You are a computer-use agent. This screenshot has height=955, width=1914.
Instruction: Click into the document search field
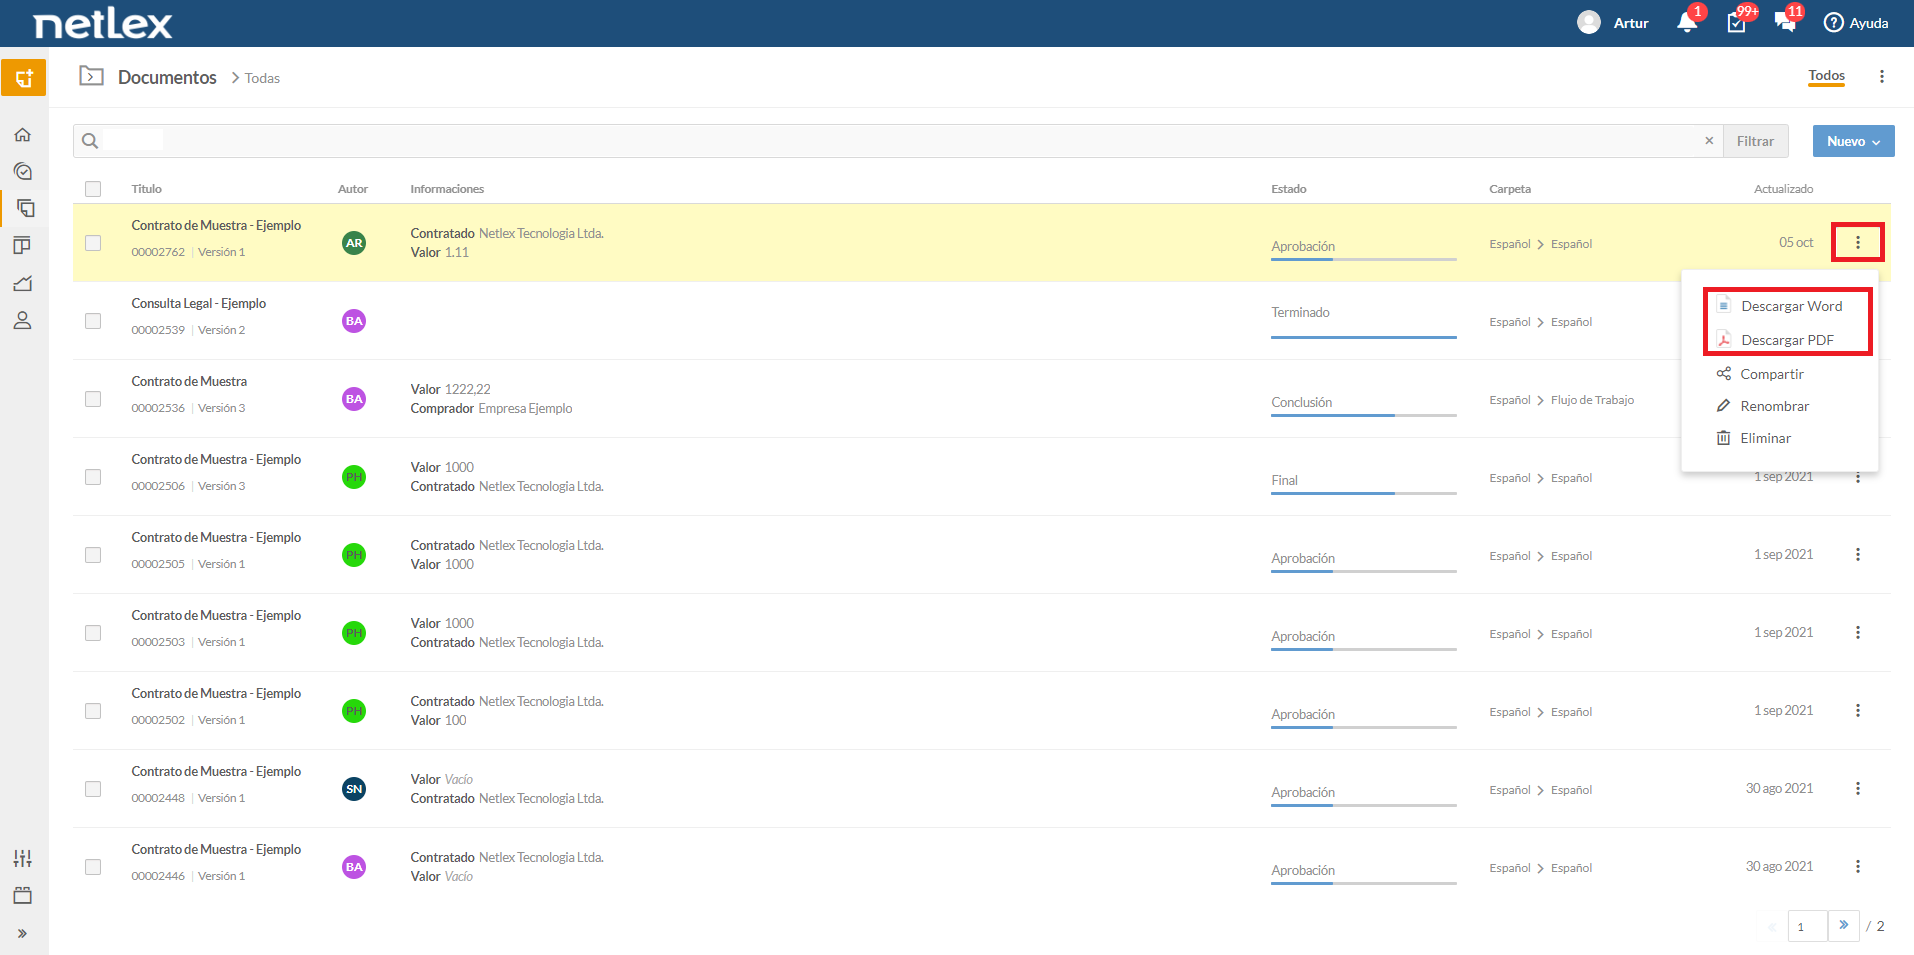[900, 141]
